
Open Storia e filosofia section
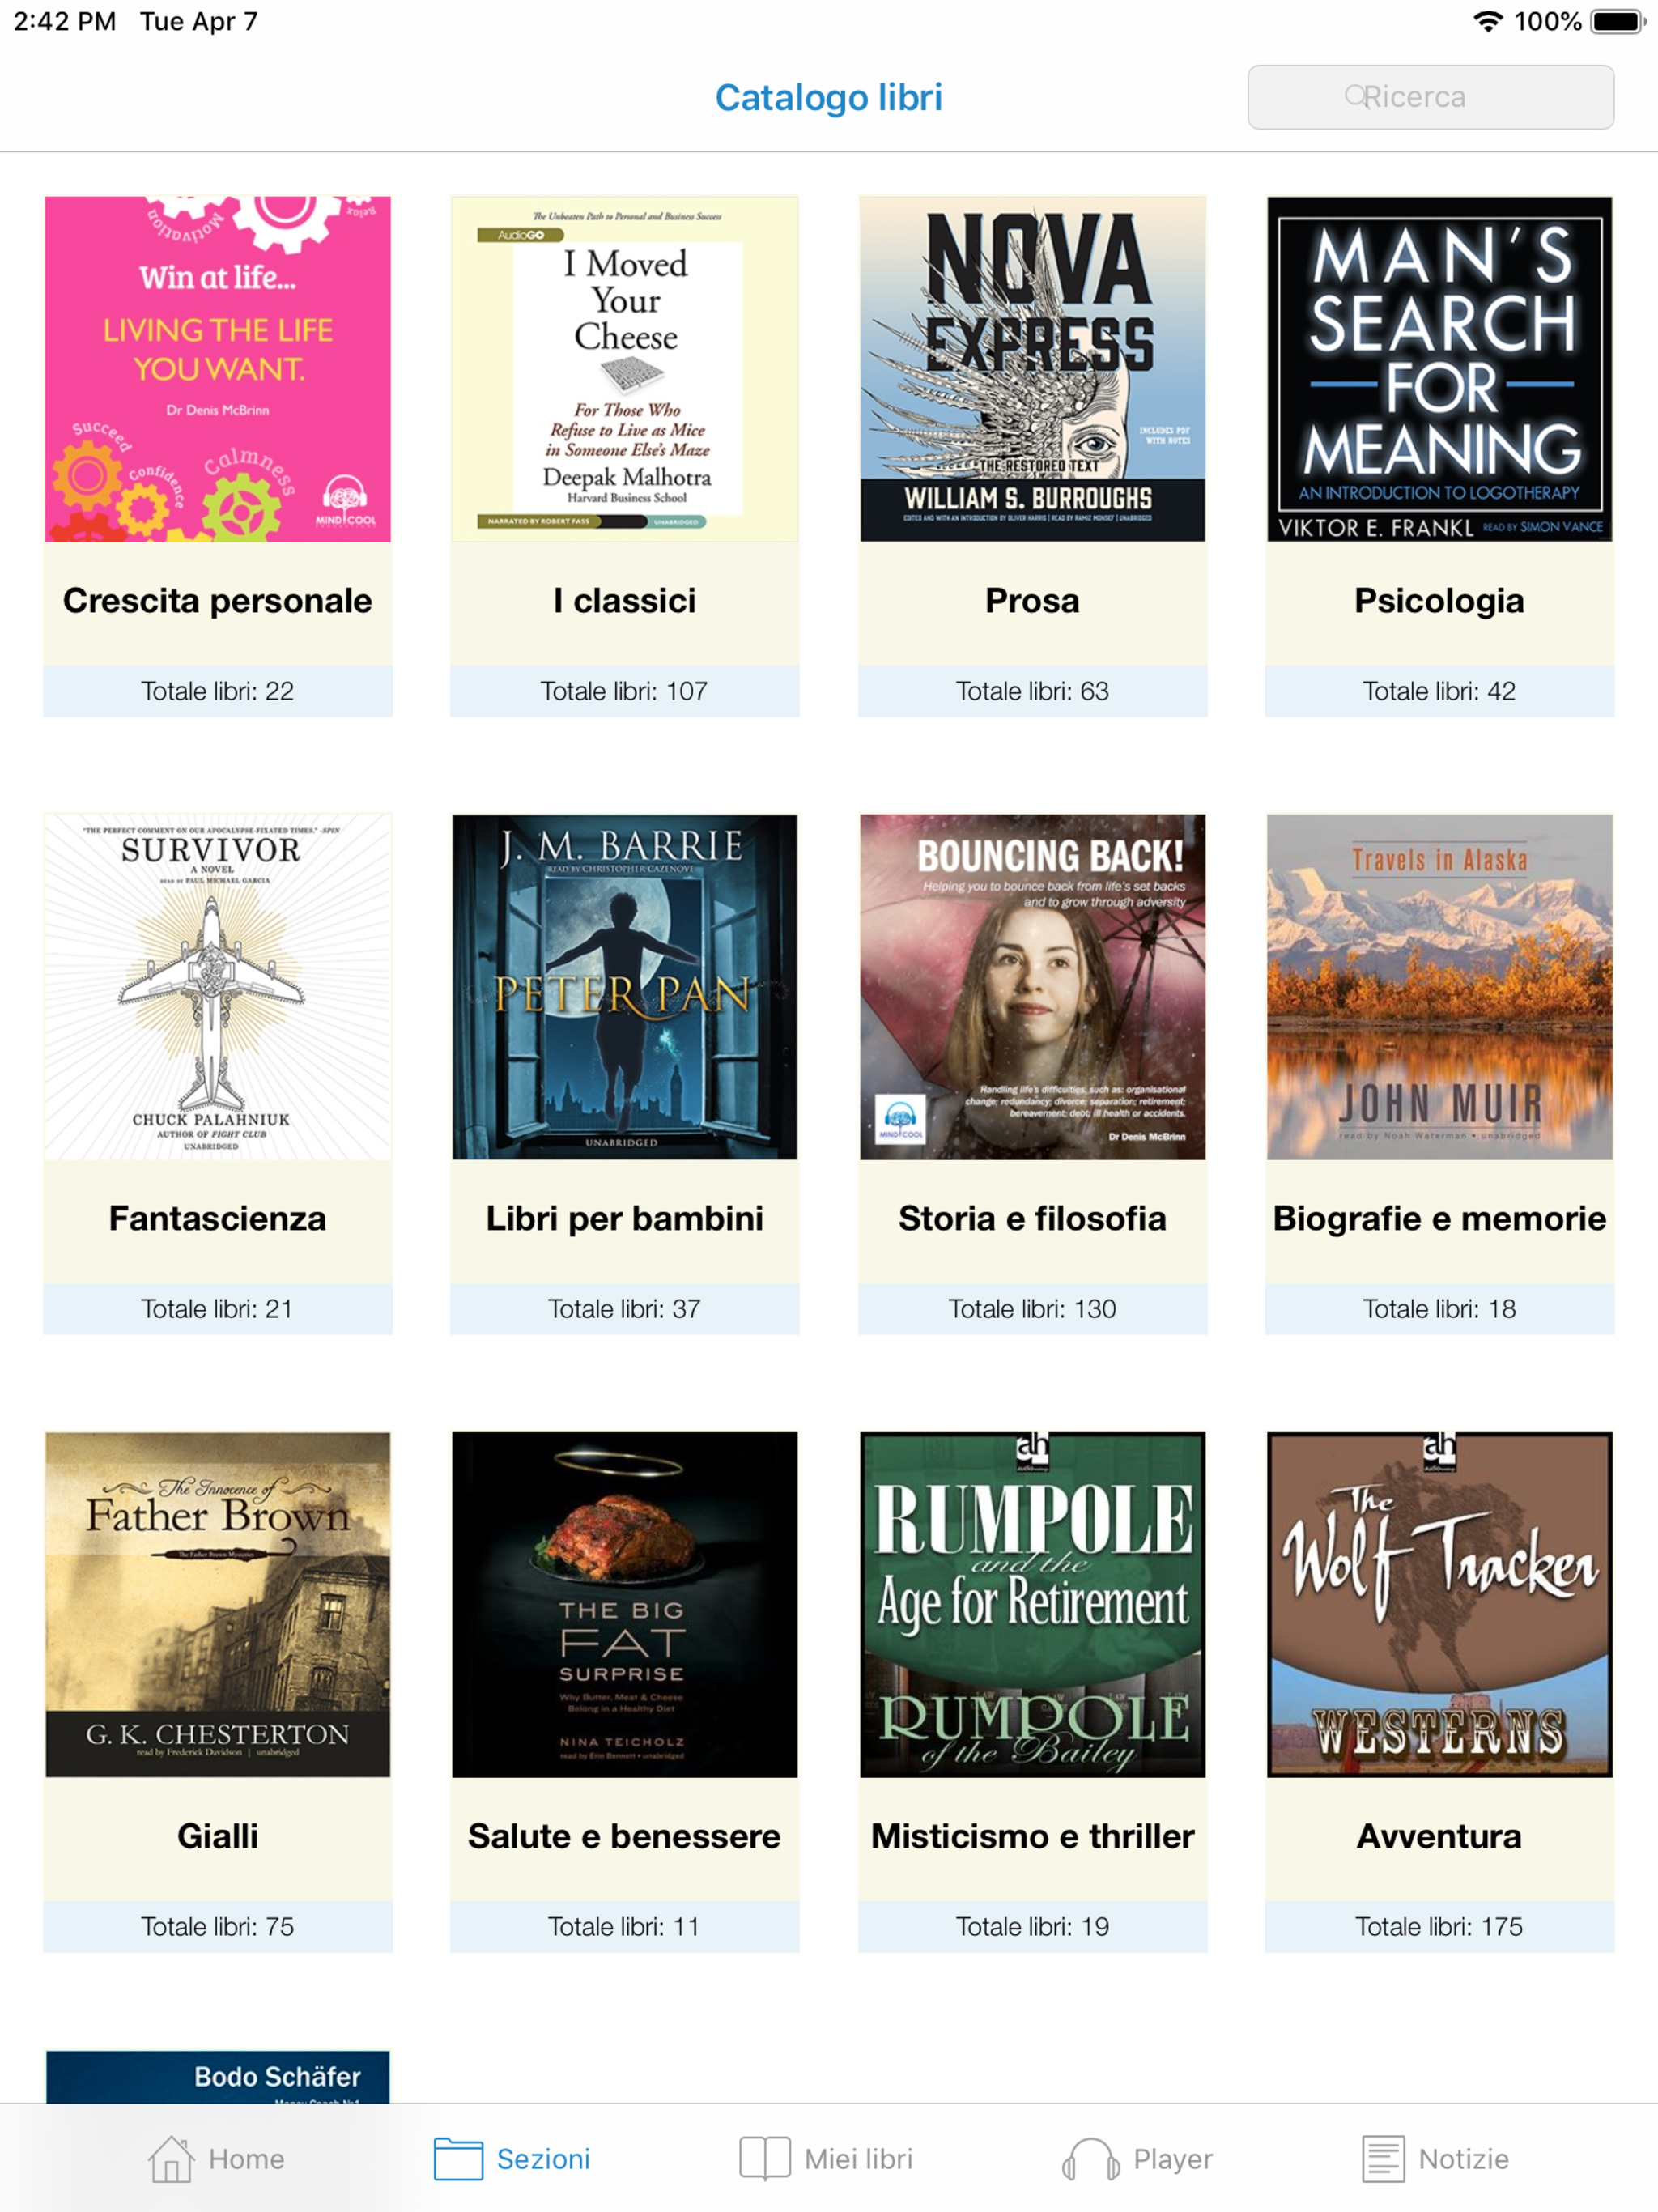[1032, 1218]
